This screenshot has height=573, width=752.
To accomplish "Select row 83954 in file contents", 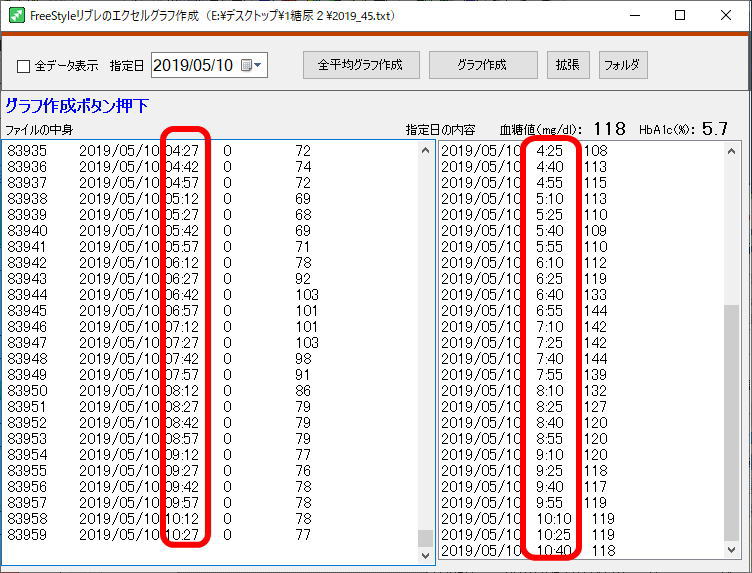I will click(159, 455).
